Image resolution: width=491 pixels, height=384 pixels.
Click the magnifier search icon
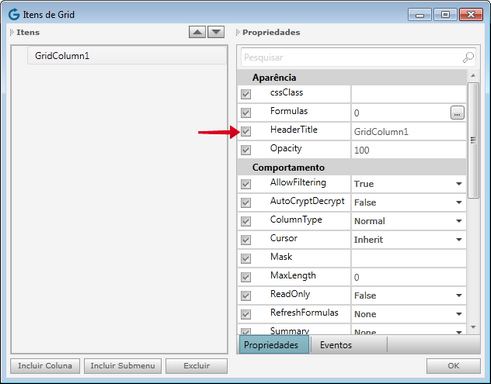(x=468, y=57)
